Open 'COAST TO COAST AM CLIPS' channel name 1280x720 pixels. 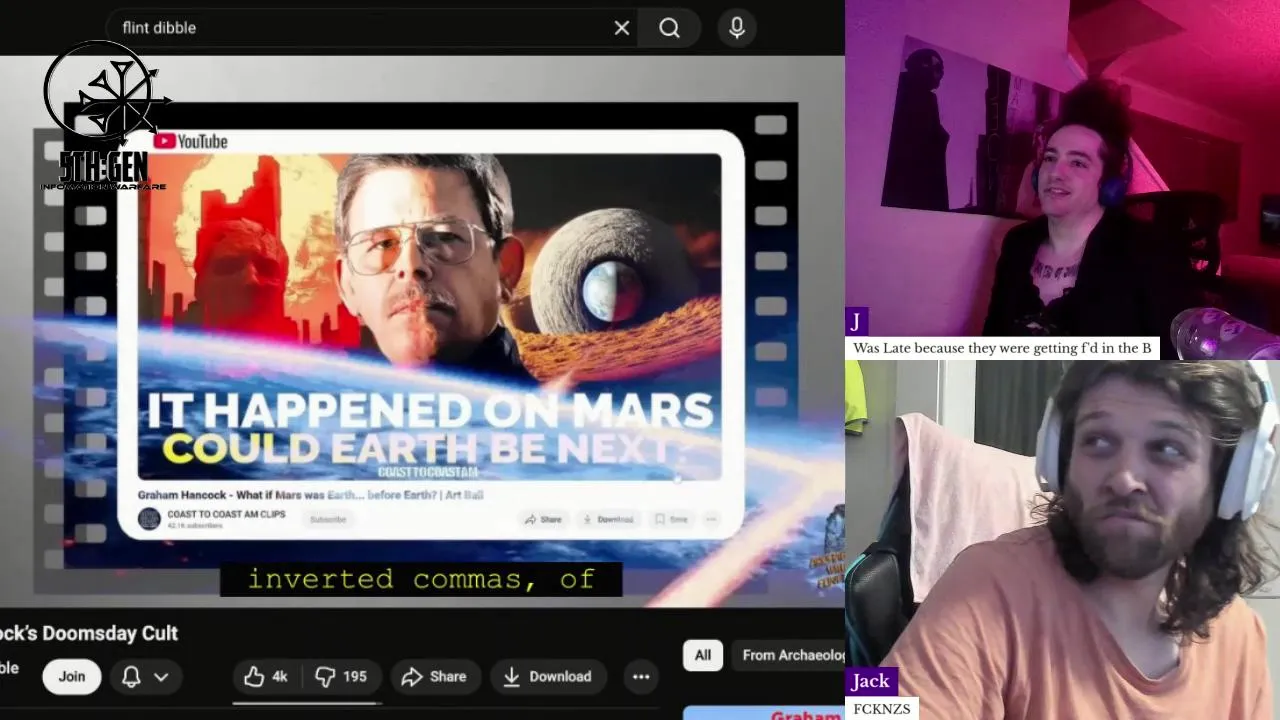click(226, 514)
